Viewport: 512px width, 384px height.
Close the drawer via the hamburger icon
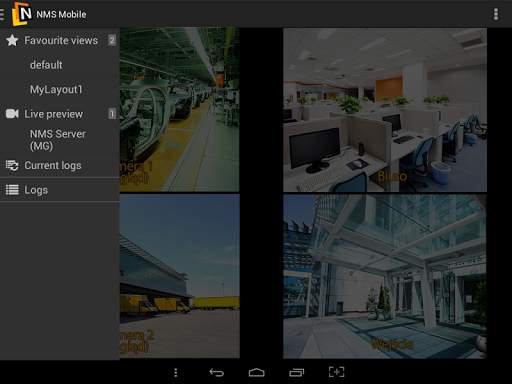pyautogui.click(x=2, y=14)
